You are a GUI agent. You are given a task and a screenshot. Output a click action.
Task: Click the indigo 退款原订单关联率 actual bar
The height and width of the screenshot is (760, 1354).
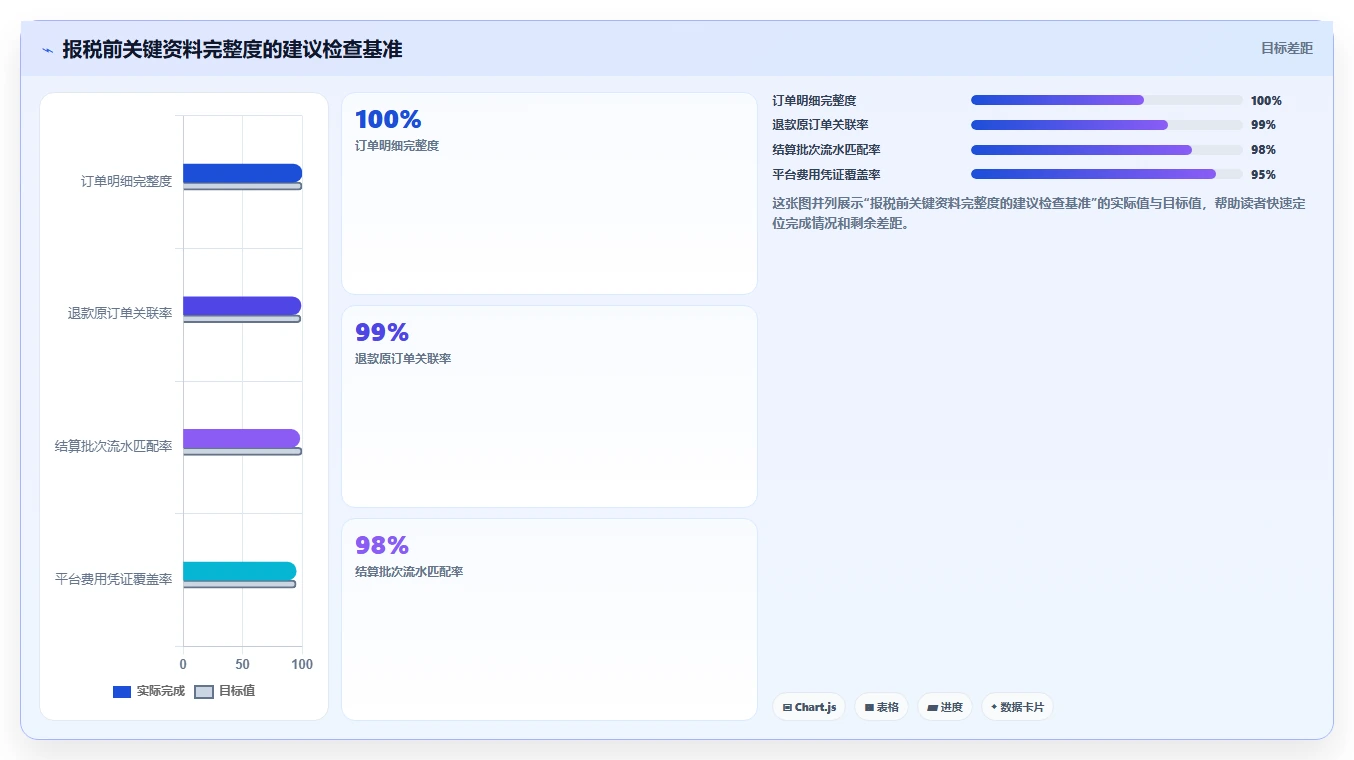(x=242, y=306)
